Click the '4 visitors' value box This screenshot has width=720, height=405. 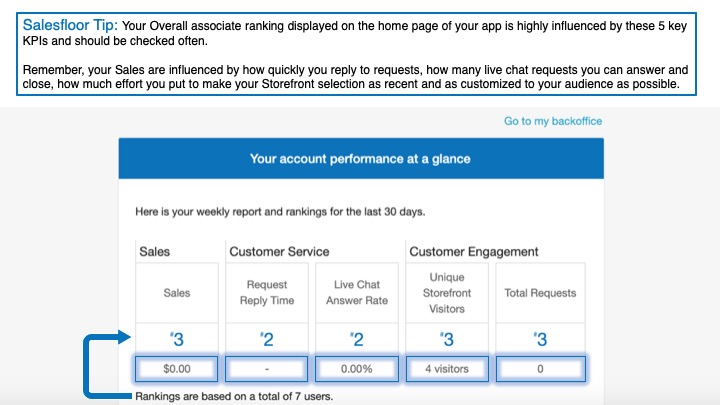[x=447, y=369]
